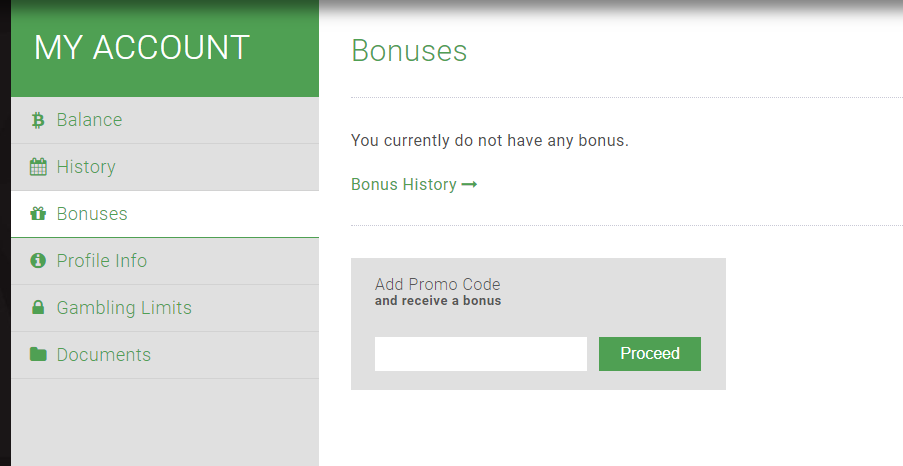The width and height of the screenshot is (903, 466).
Task: Open the Documents section
Action: 165,355
